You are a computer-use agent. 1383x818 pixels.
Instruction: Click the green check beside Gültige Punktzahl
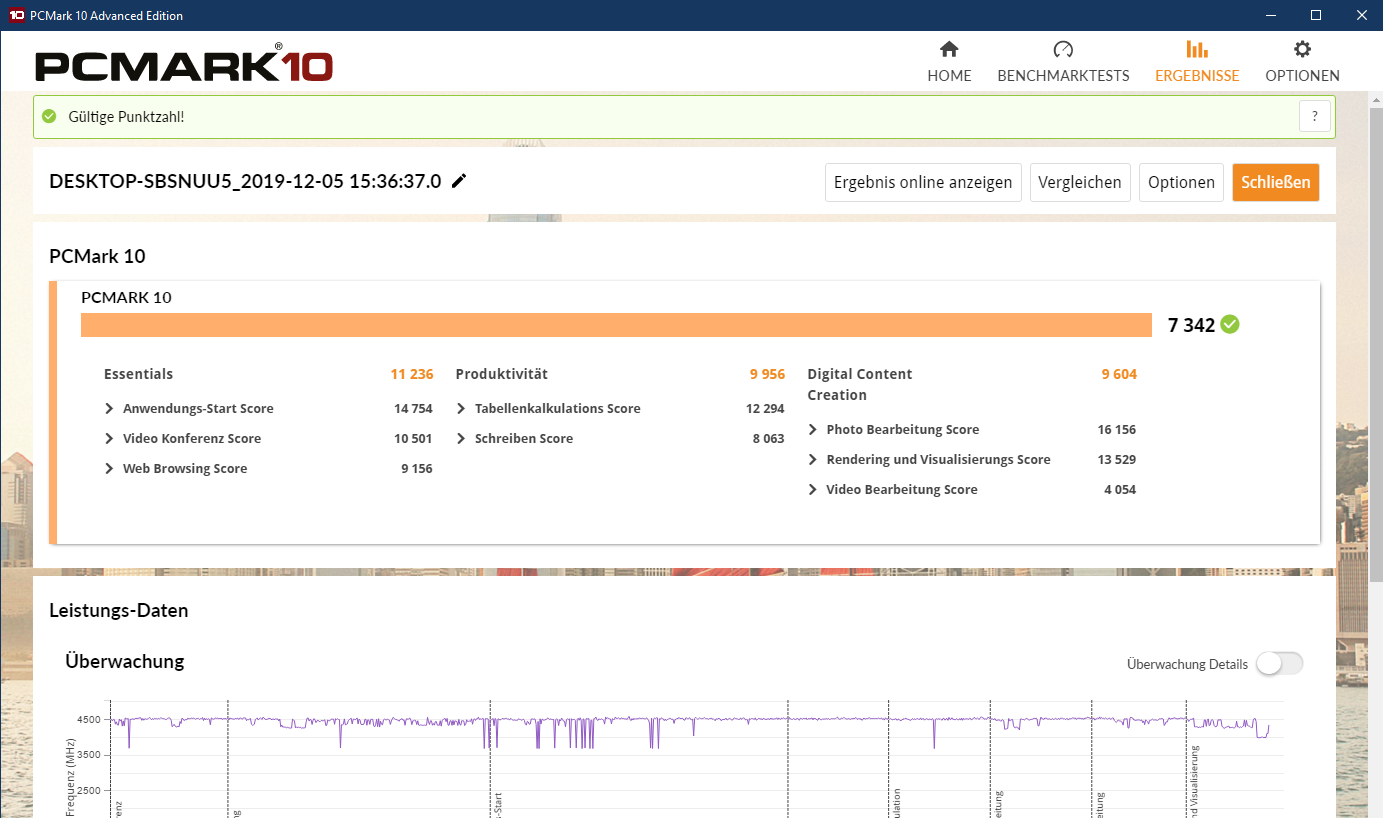(49, 117)
